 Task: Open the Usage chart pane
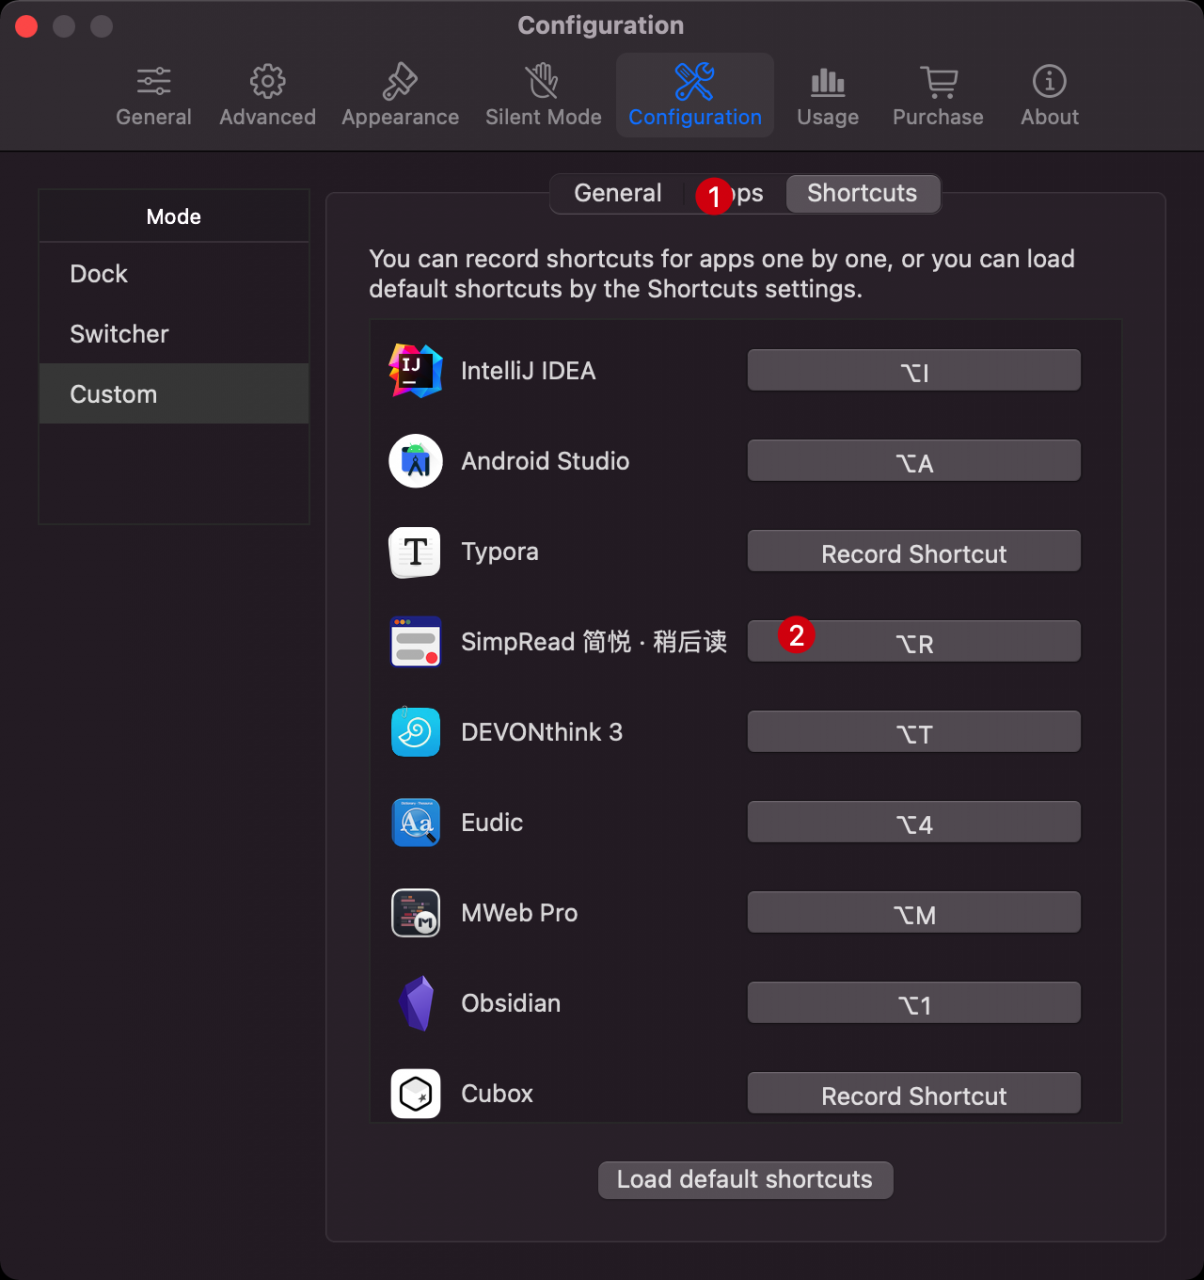(828, 97)
